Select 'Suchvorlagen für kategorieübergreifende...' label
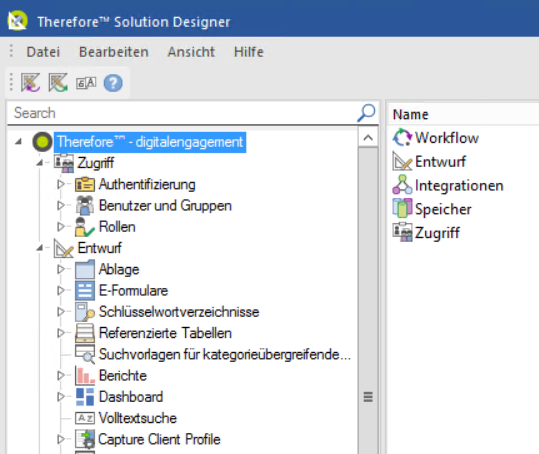Viewport: 539px width, 454px height. [224, 354]
